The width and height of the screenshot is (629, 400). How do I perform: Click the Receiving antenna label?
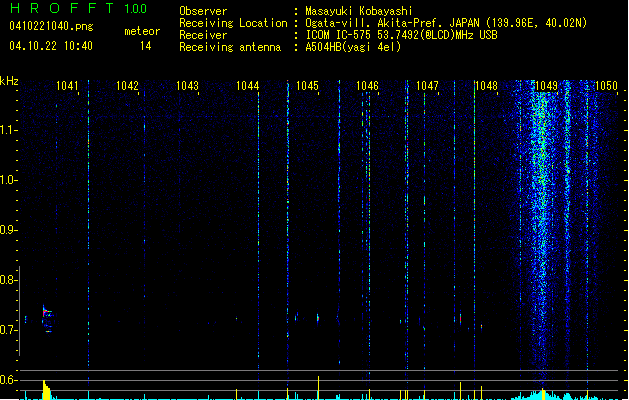pyautogui.click(x=230, y=47)
